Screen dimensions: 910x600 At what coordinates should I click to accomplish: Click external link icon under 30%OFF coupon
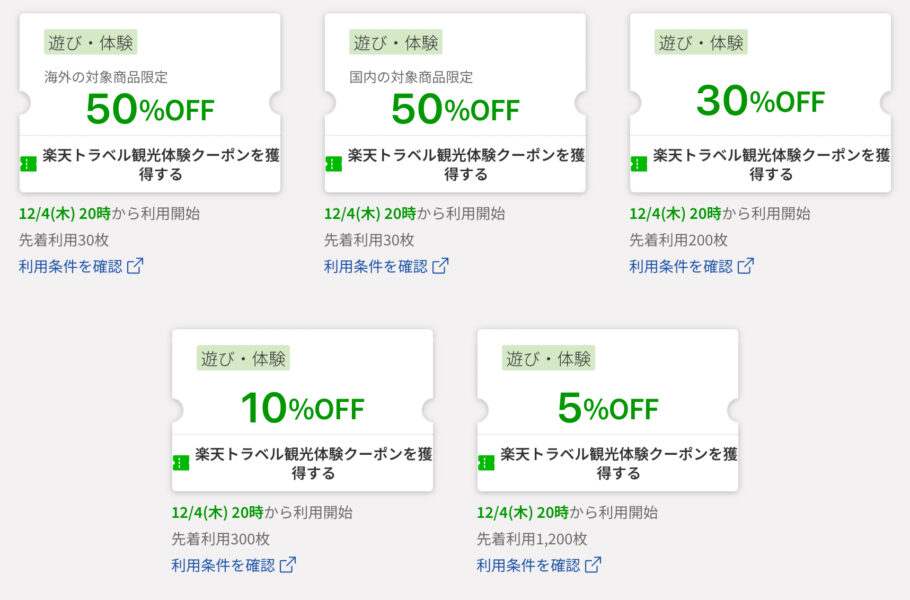[x=745, y=266]
